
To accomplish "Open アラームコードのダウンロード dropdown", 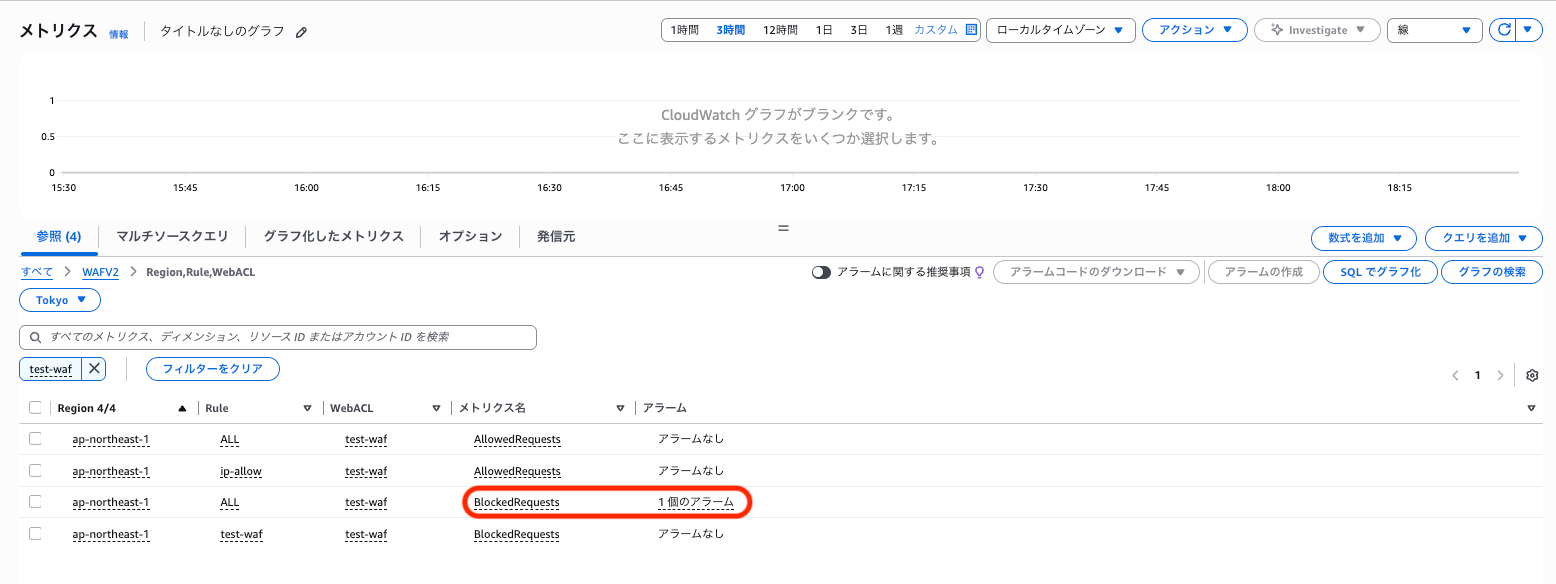I will click(1096, 272).
